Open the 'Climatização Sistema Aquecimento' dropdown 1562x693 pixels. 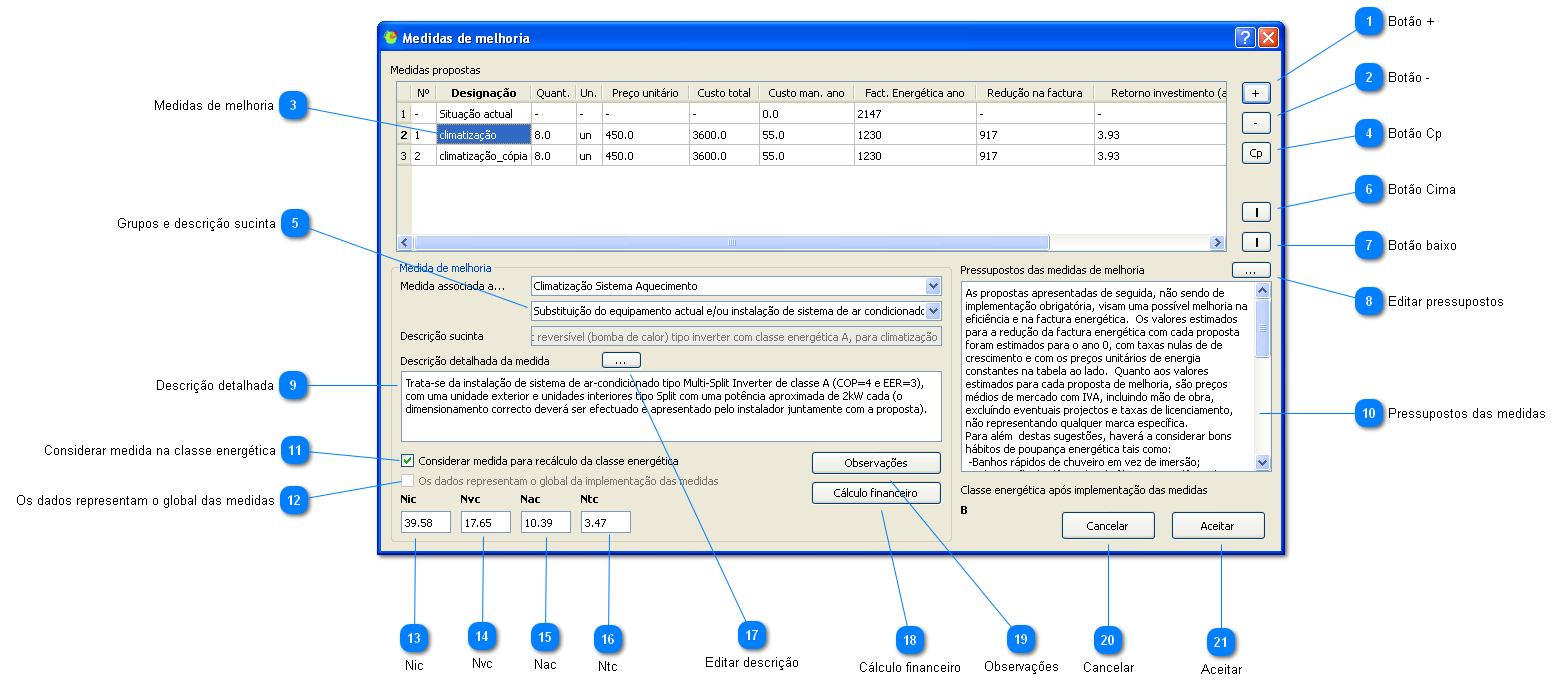(933, 286)
